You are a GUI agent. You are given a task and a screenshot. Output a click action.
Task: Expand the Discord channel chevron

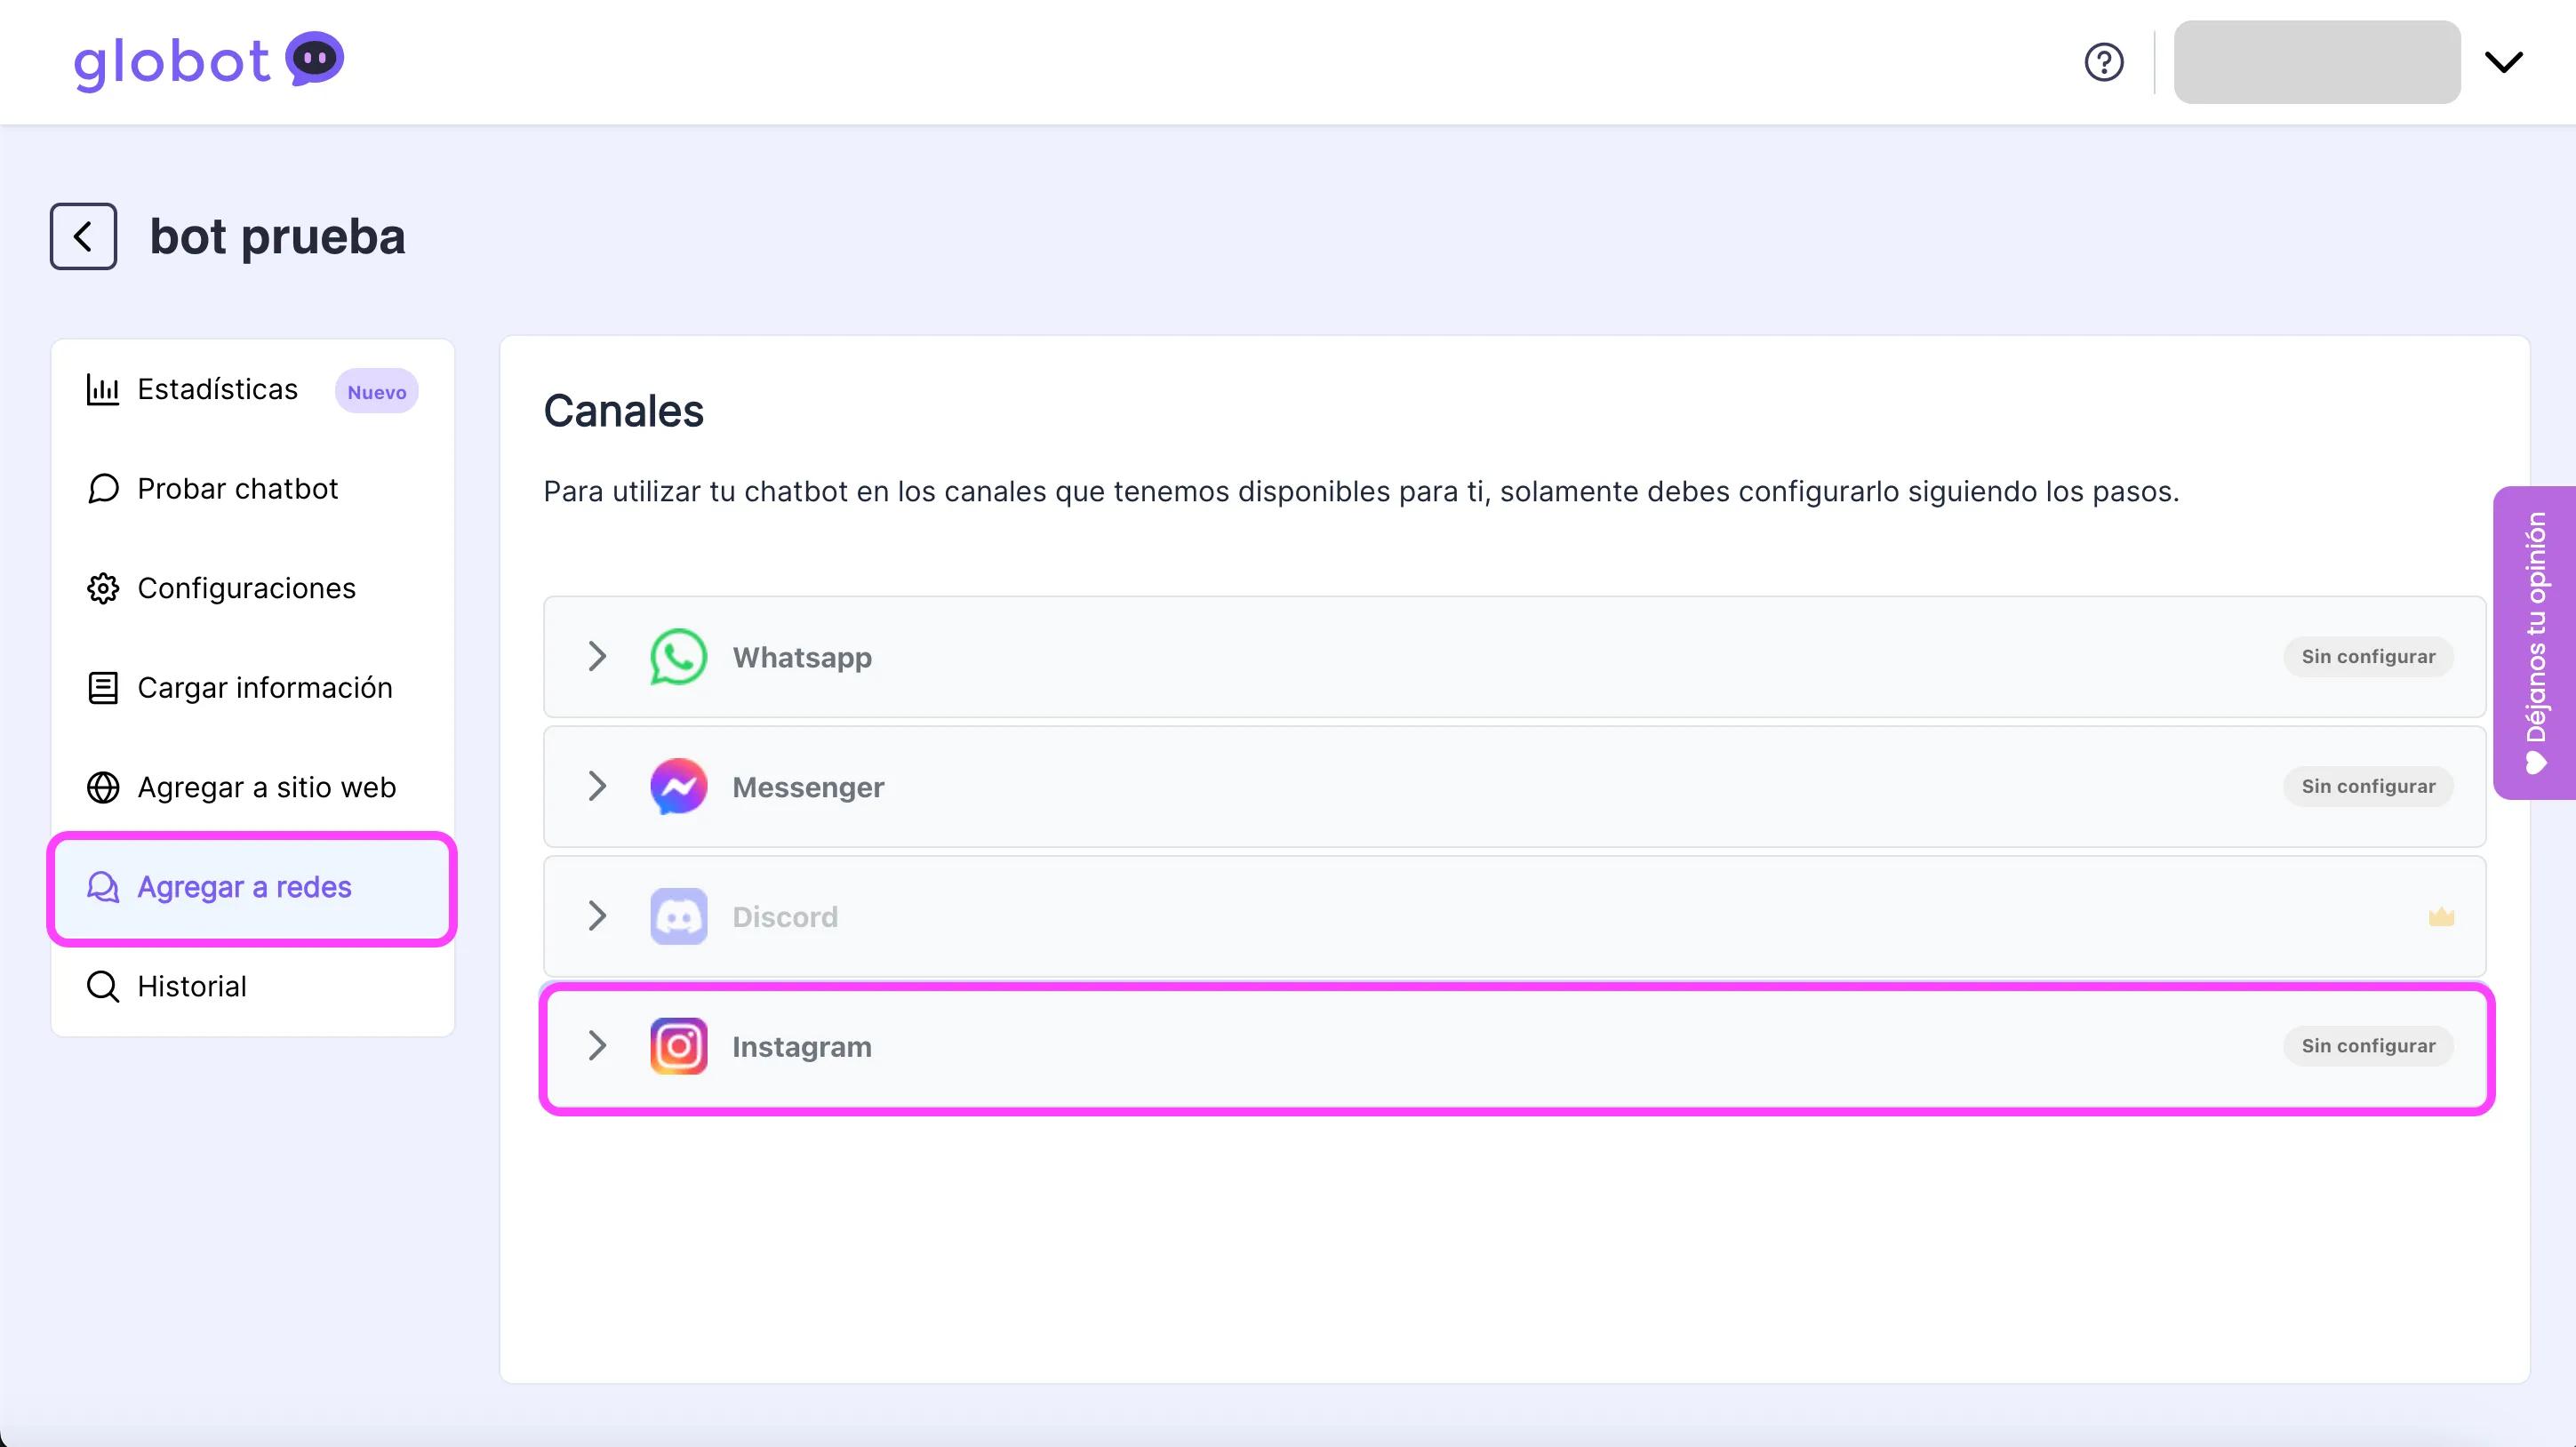(597, 916)
